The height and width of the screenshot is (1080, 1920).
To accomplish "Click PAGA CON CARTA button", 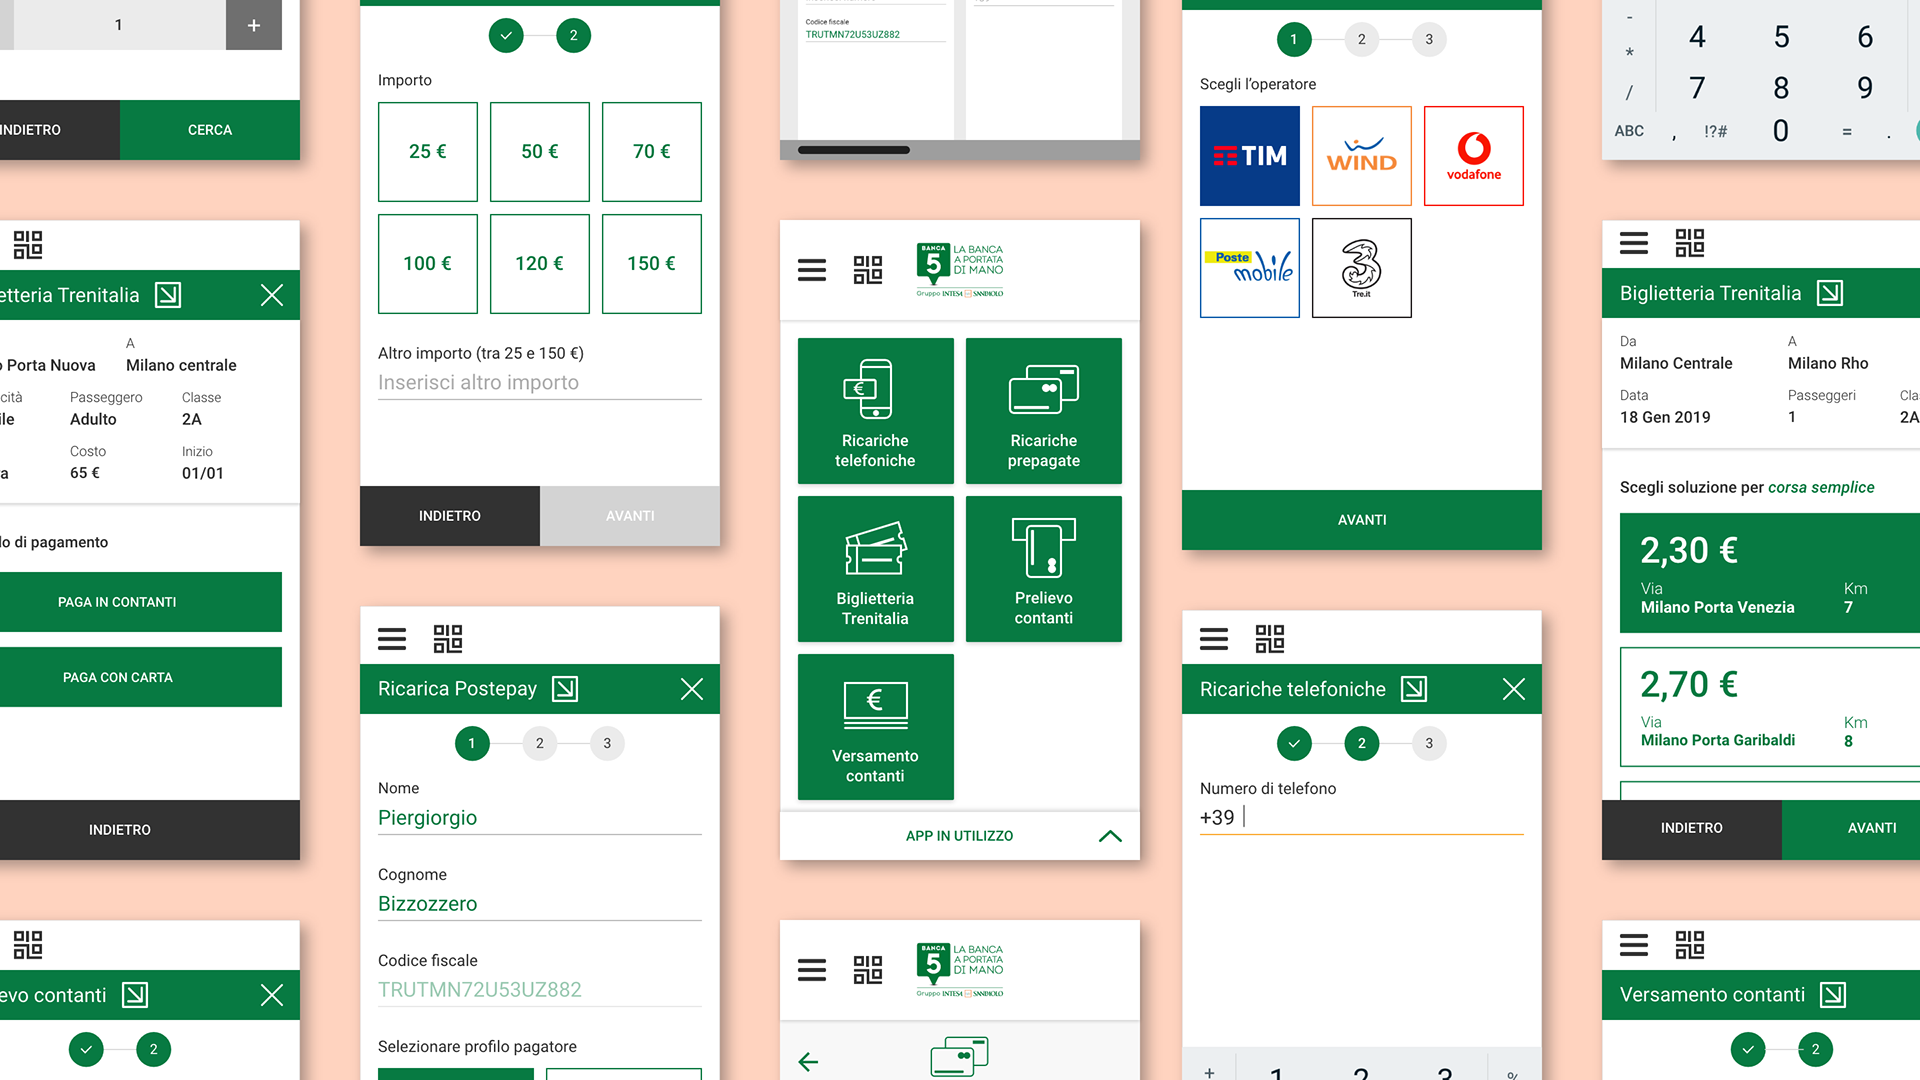I will coord(141,677).
